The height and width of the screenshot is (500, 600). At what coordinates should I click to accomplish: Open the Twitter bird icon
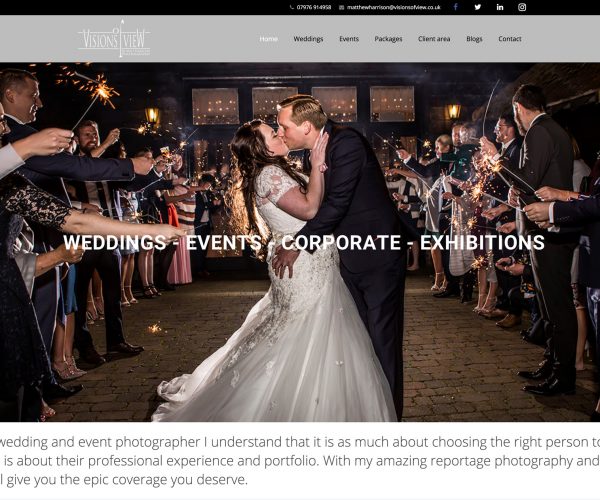(478, 7)
